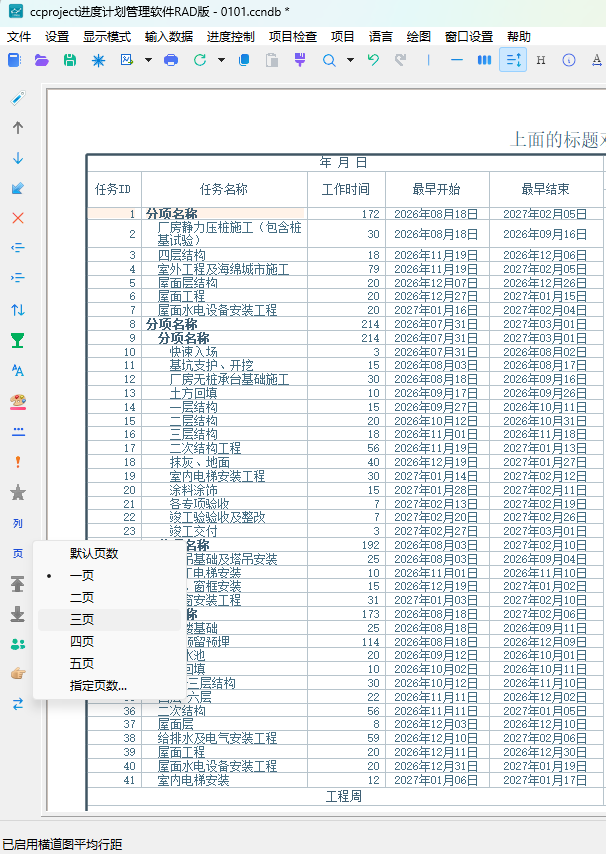Screen dimensions: 606x854
Task: Click the font size A icon in sidebar
Action: 18,370
